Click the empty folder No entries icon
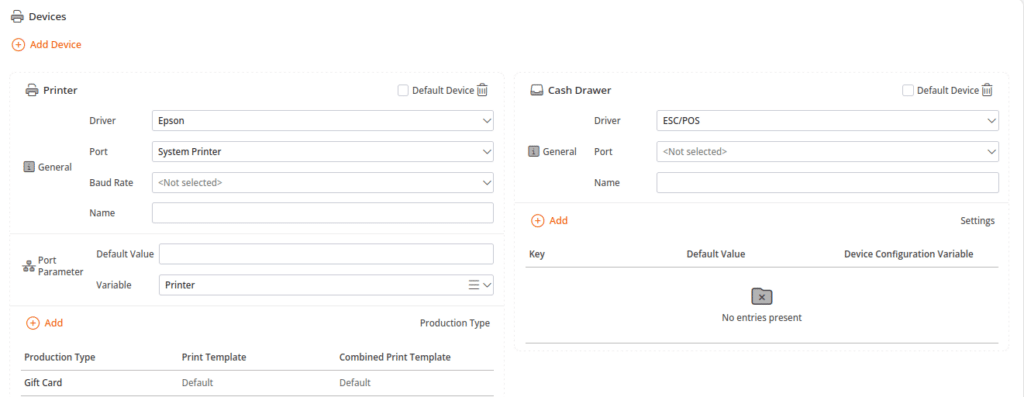The width and height of the screenshot is (1024, 397). pos(761,296)
